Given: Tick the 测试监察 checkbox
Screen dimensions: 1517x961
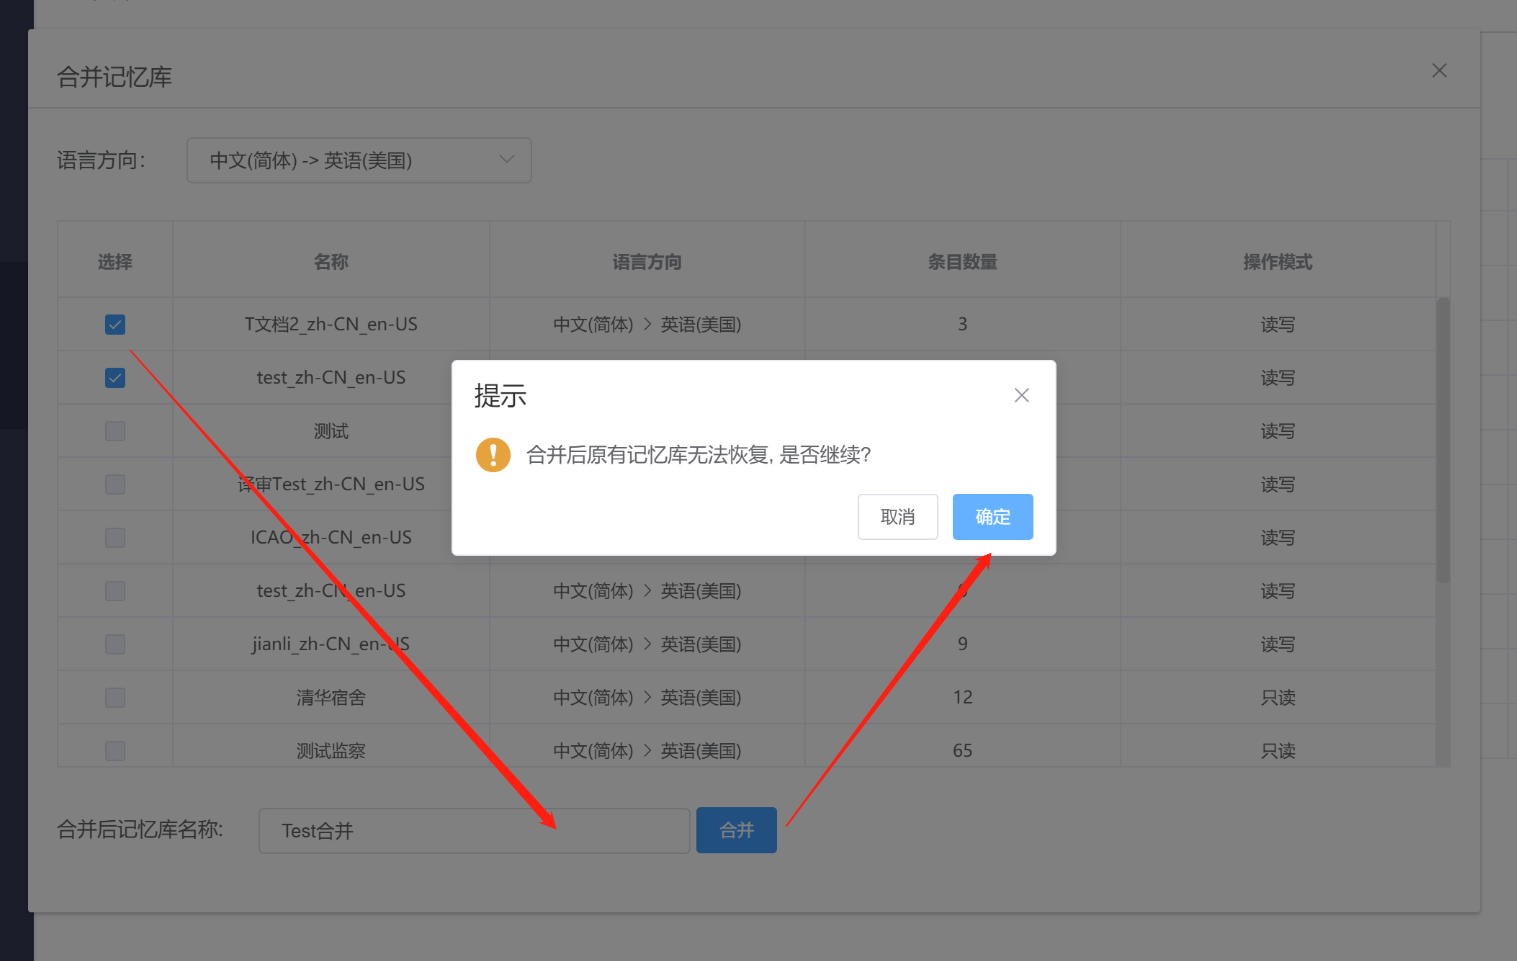Looking at the screenshot, I should click(x=115, y=750).
